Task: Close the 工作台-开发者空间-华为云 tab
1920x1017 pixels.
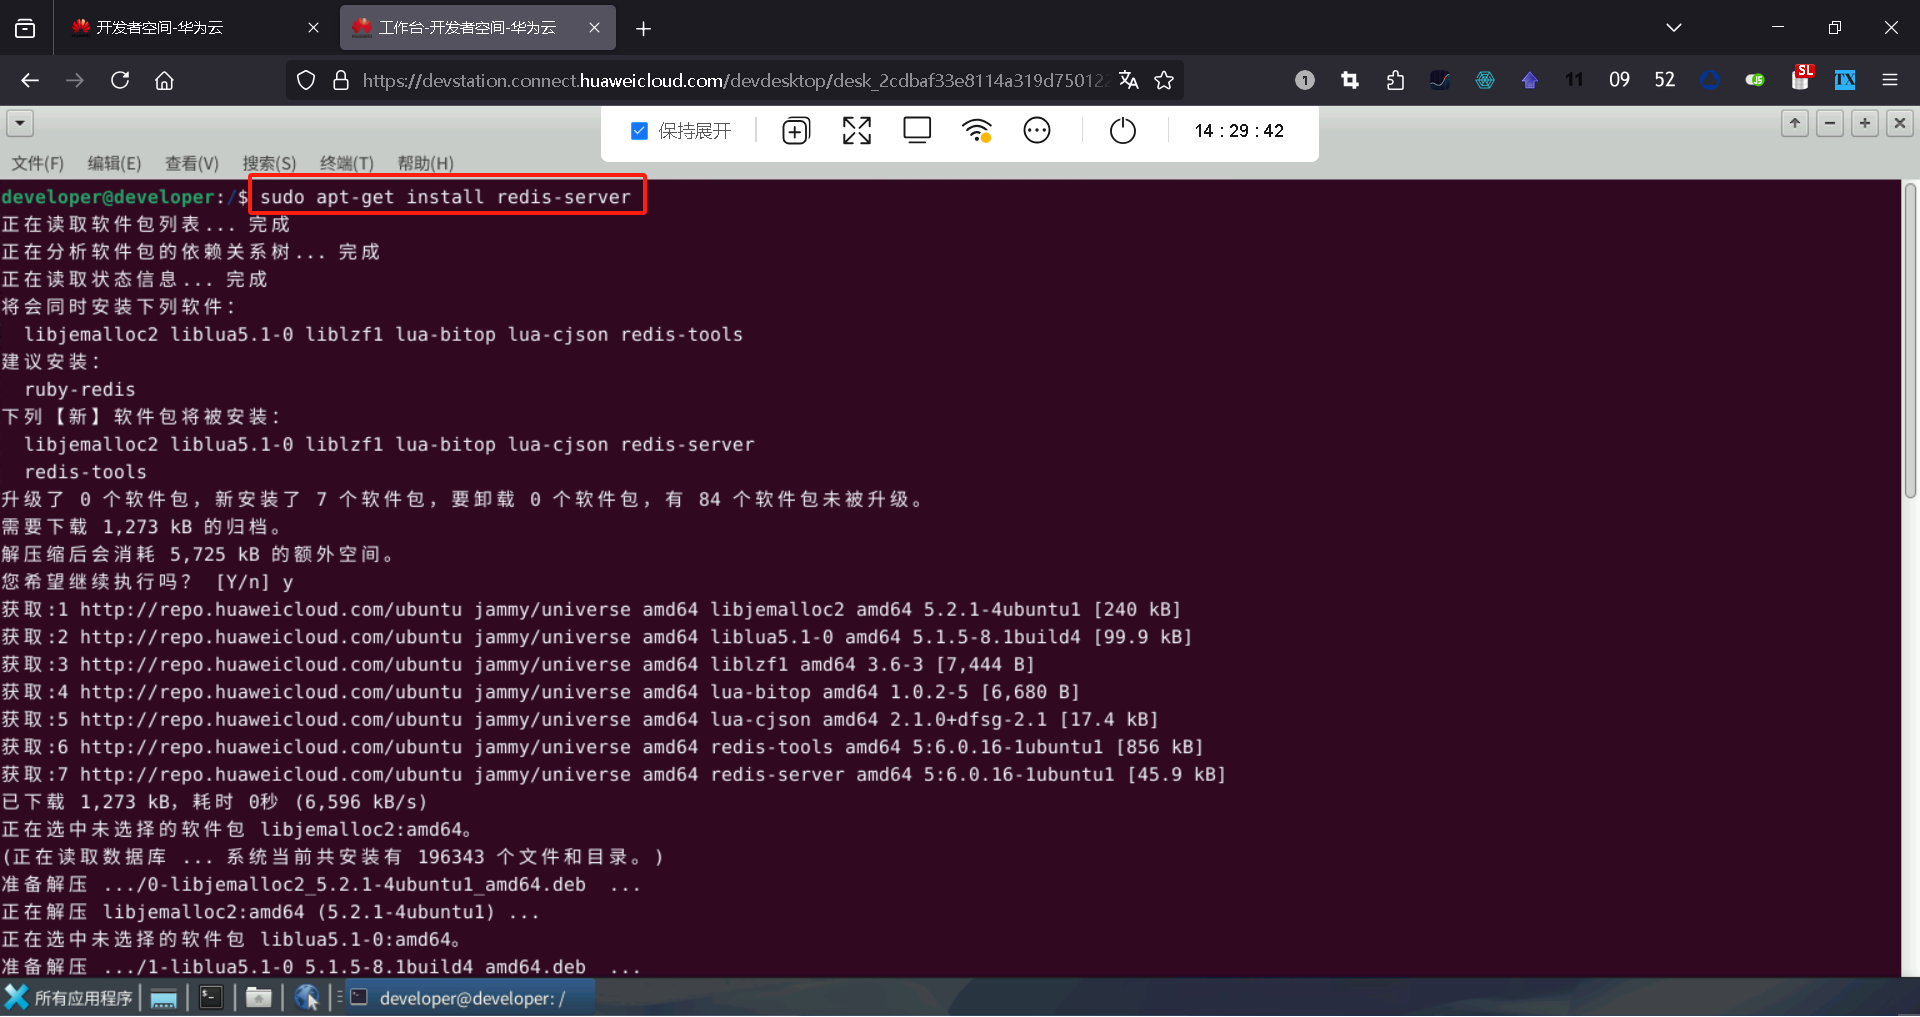Action: point(595,28)
